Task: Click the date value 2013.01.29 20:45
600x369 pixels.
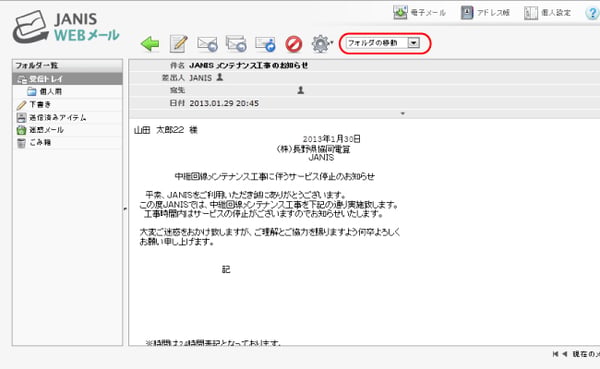Action: click(x=224, y=103)
